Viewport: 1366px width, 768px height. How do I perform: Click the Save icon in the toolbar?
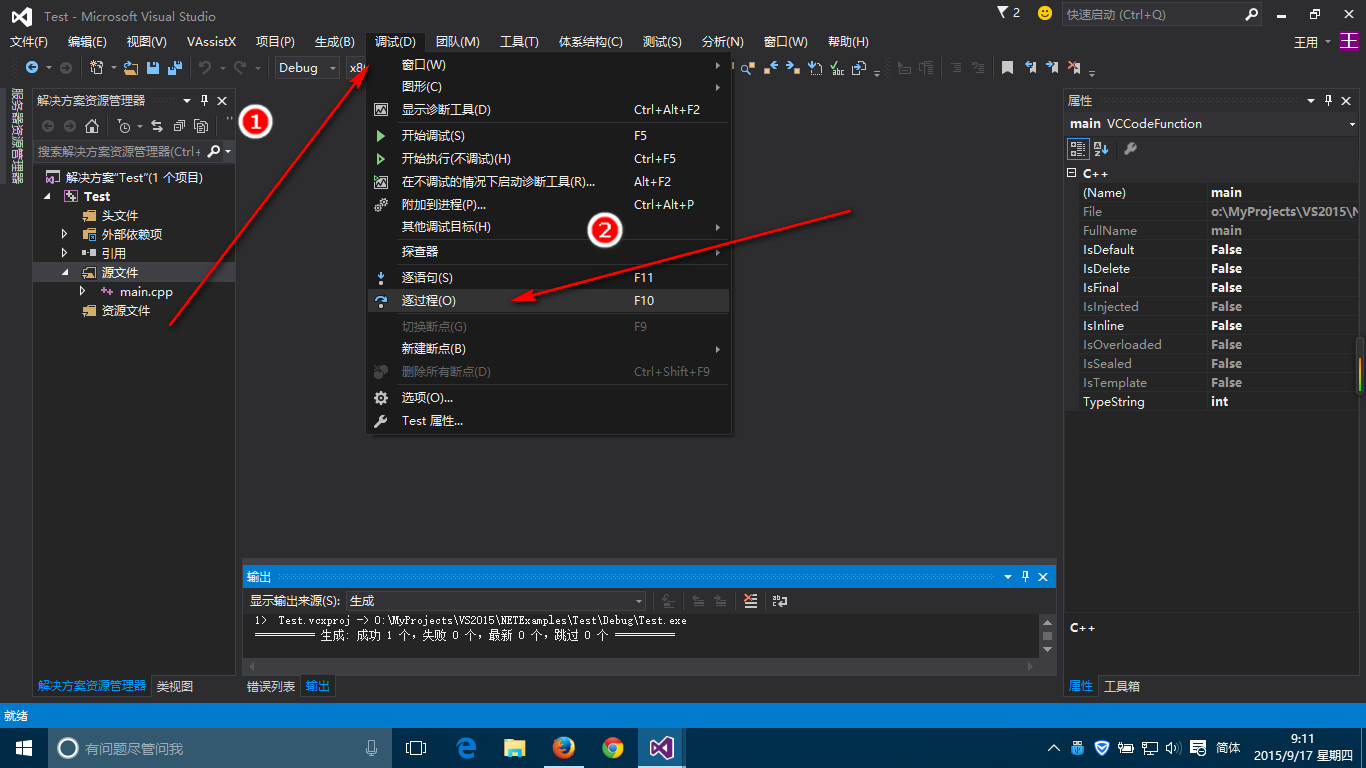tap(153, 68)
